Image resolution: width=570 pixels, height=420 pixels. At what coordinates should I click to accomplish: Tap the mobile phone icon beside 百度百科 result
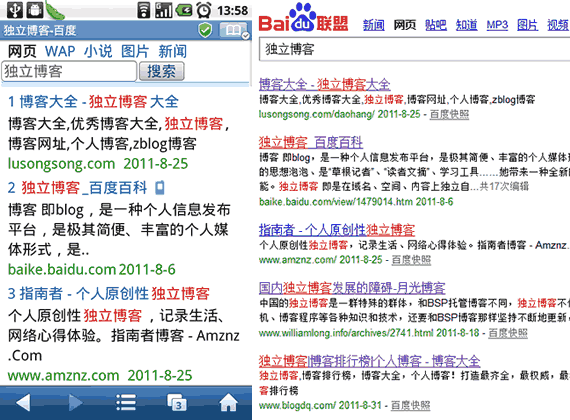(x=160, y=188)
